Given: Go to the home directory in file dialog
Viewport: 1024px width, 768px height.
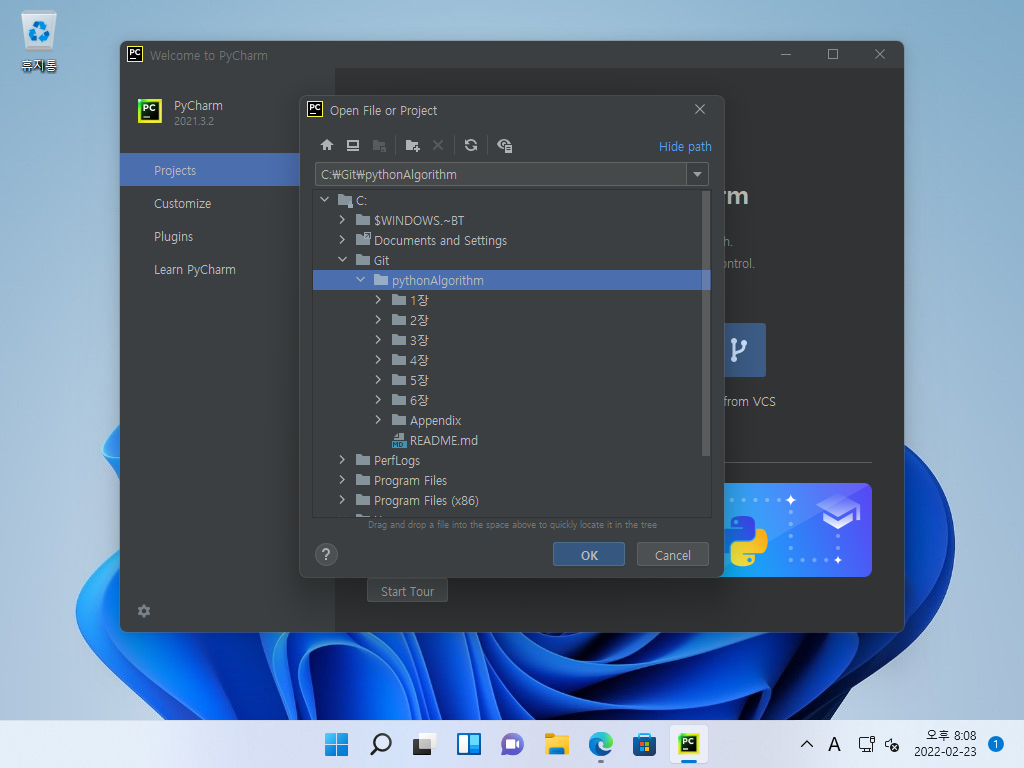Looking at the screenshot, I should tap(327, 145).
